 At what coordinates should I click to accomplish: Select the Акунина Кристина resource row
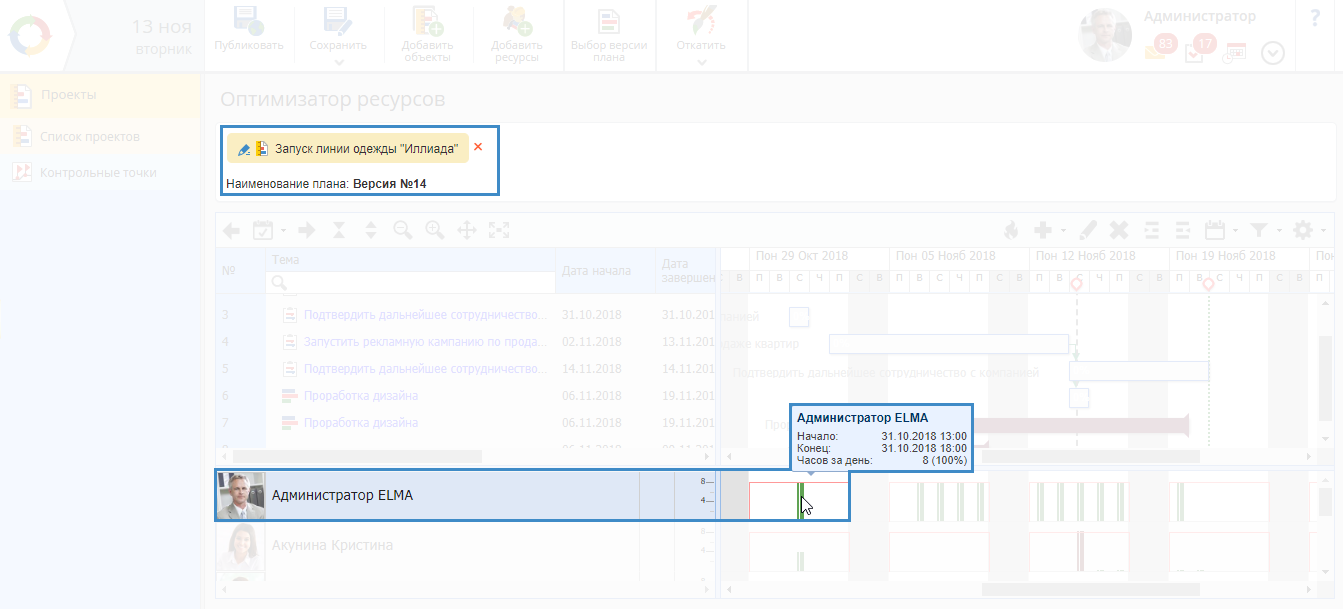(332, 545)
